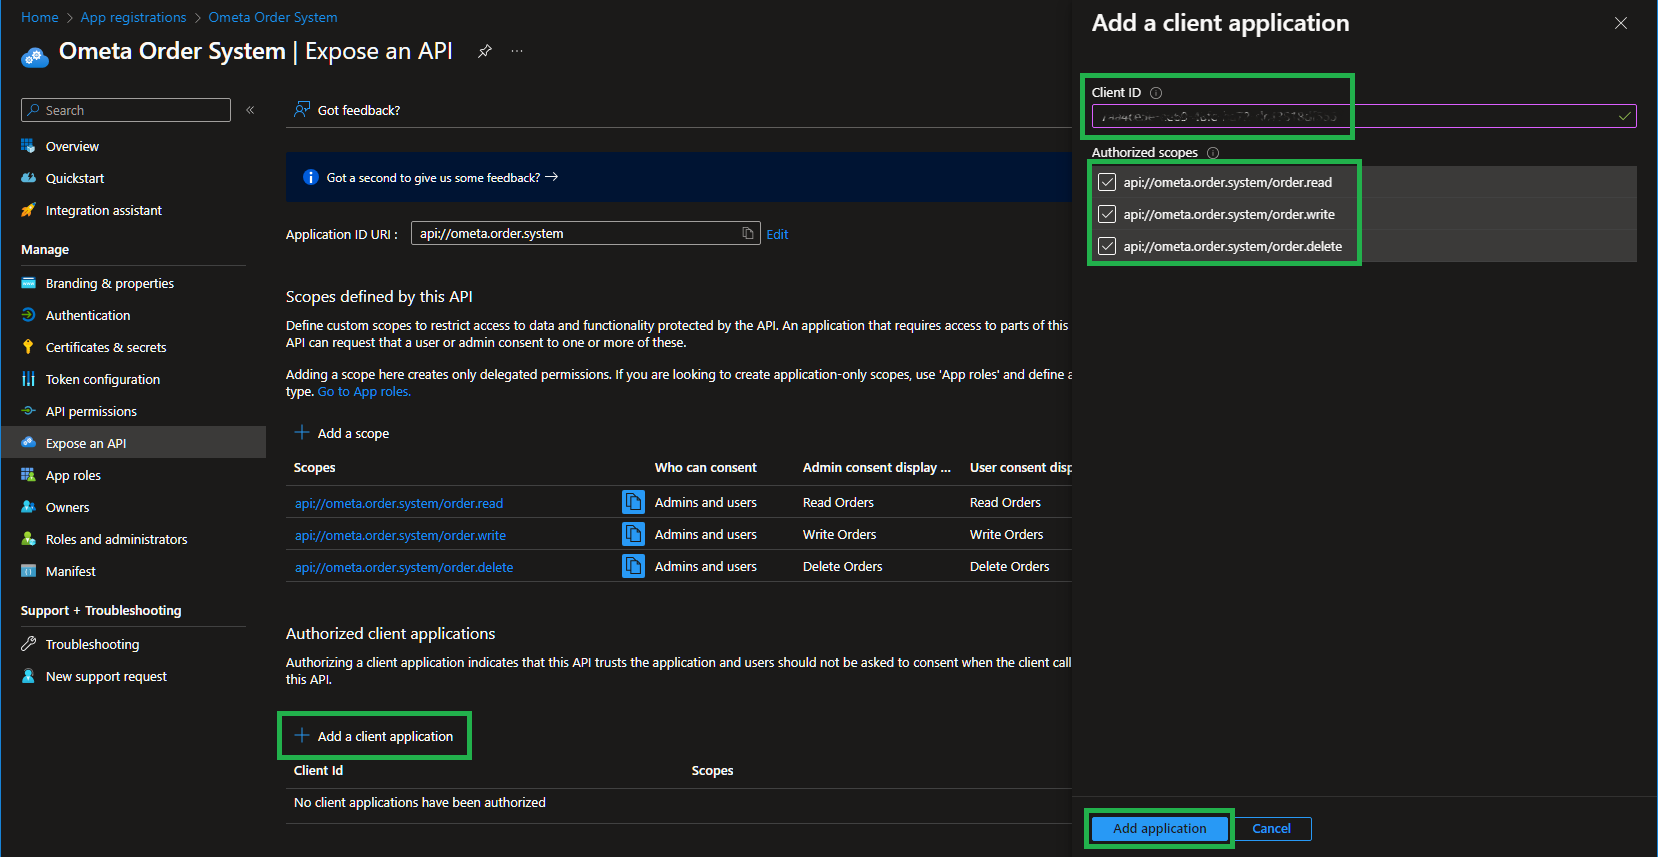
Task: Uncheck the order.read scope checkbox
Action: pyautogui.click(x=1107, y=182)
